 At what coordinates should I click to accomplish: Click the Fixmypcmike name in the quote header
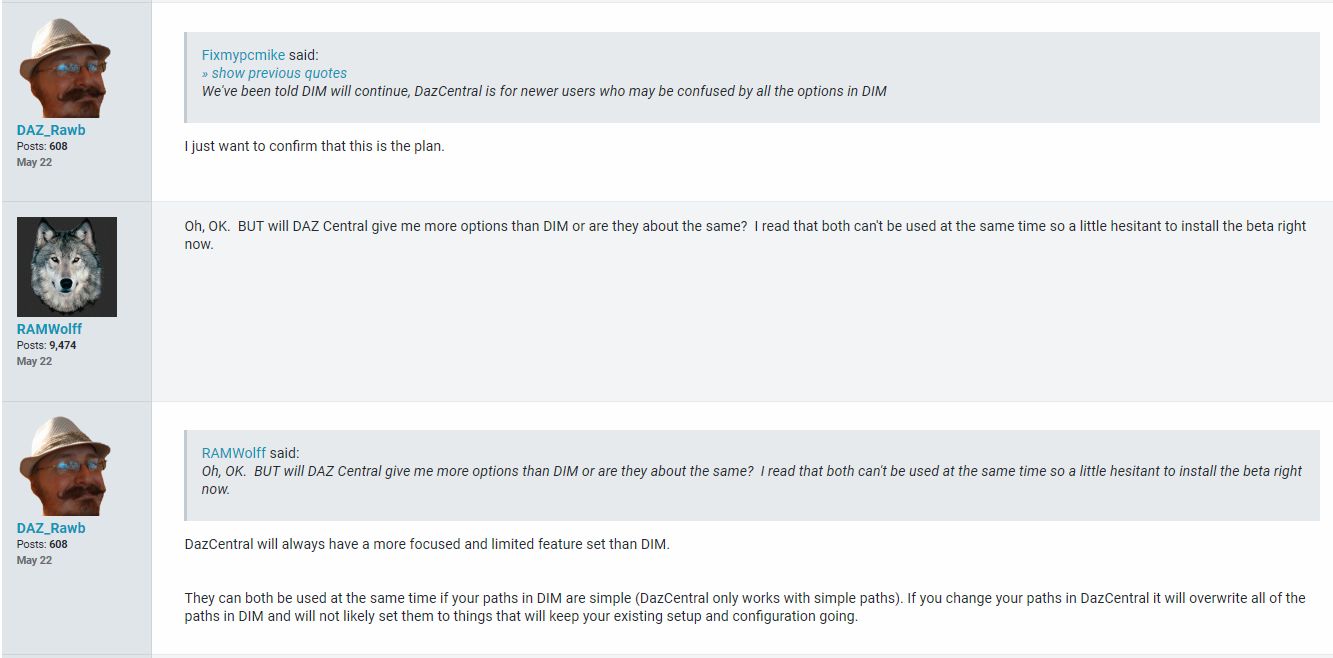[x=243, y=55]
